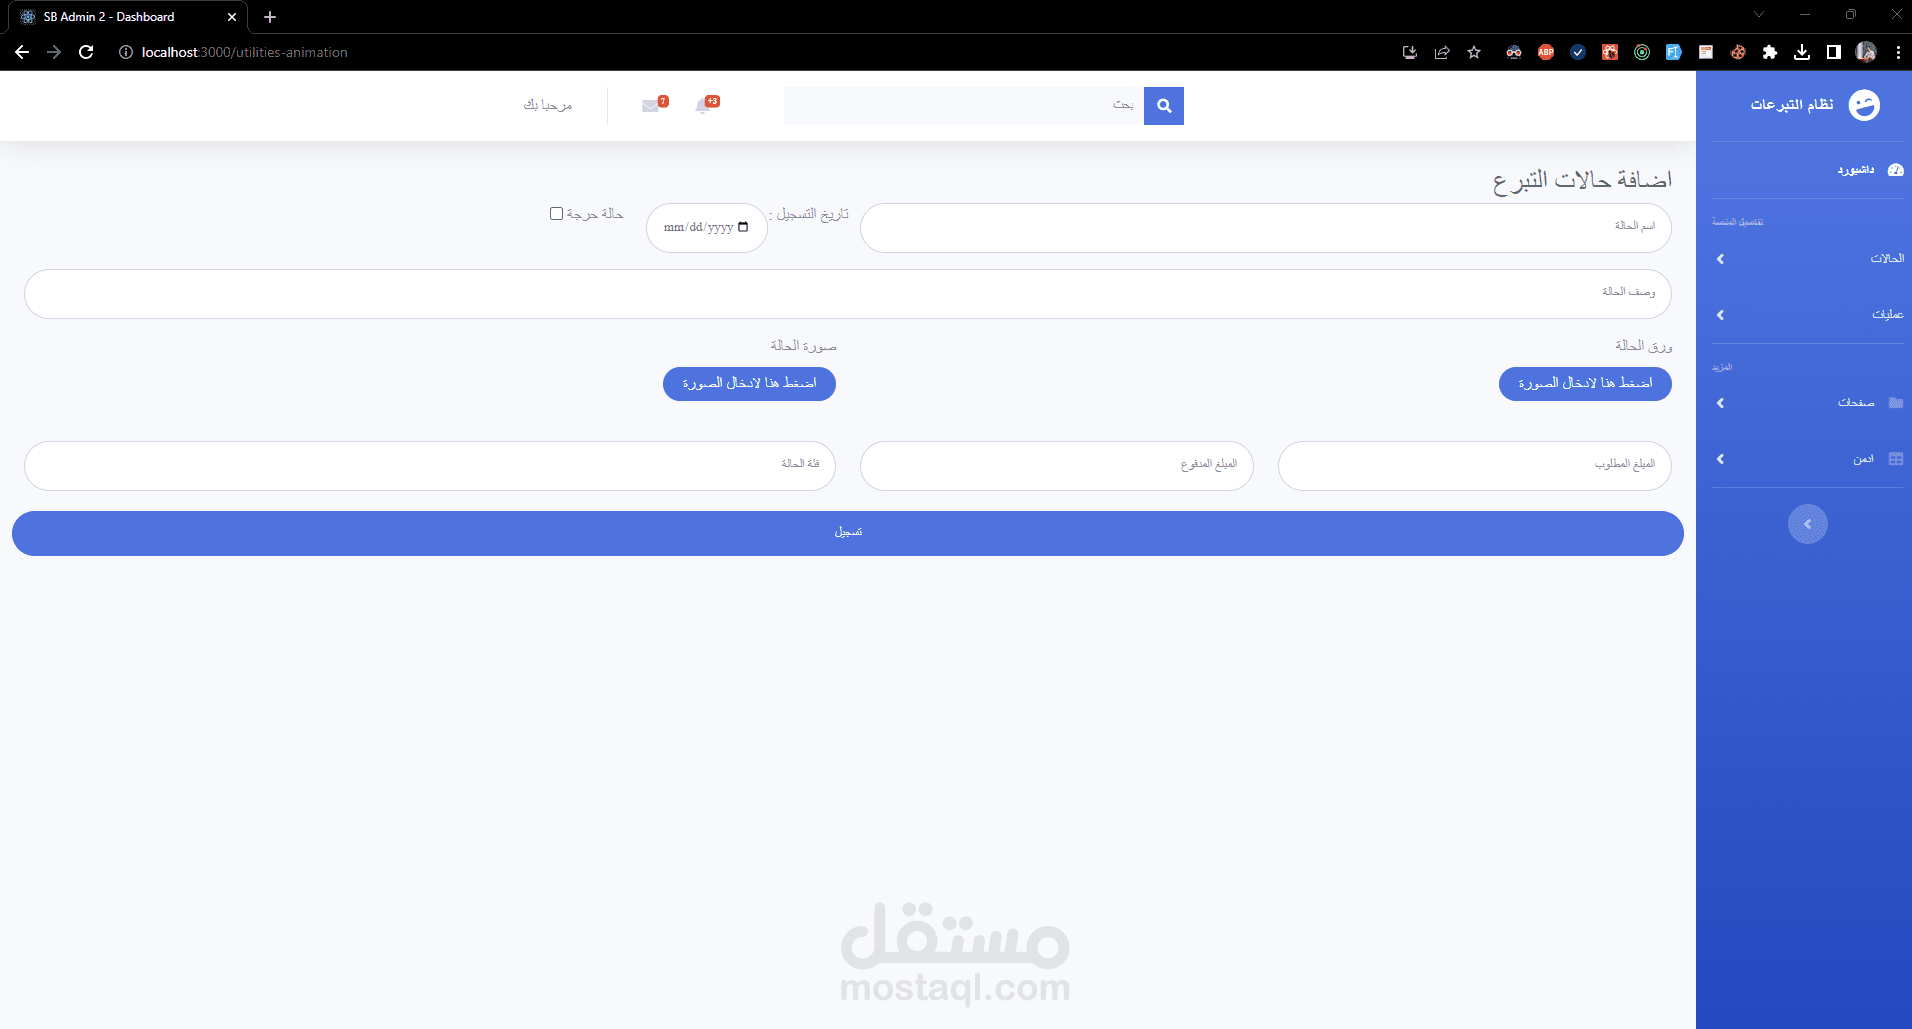Image resolution: width=1912 pixels, height=1029 pixels.
Task: Open the red React bug extension icon
Action: coord(1610,52)
